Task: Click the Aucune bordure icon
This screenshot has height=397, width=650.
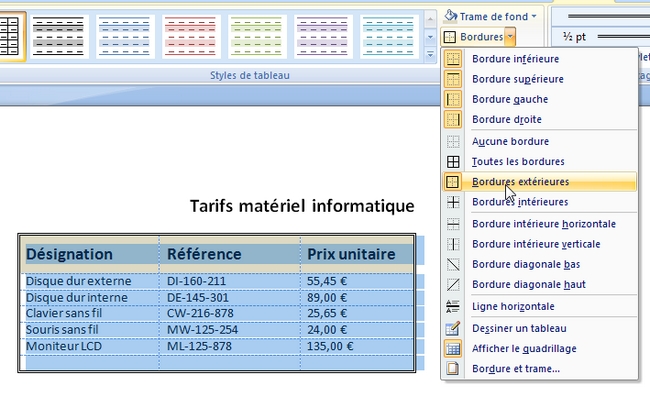Action: click(453, 141)
